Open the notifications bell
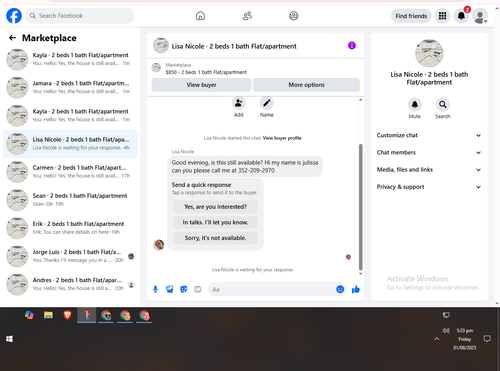 click(x=461, y=16)
